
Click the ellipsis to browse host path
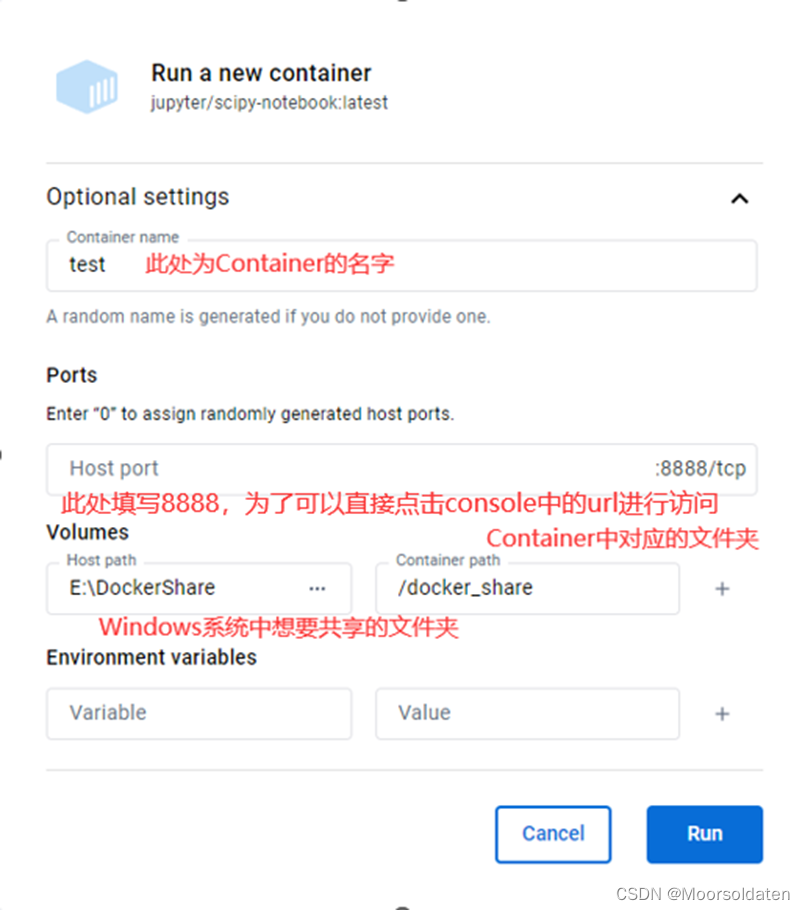[317, 589]
